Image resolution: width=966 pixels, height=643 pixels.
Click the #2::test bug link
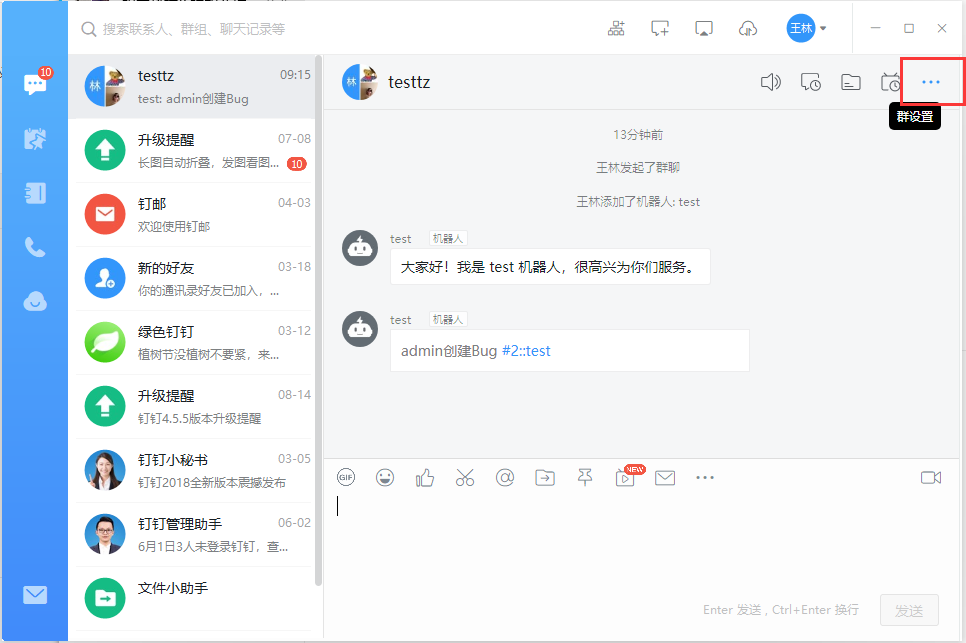click(526, 350)
